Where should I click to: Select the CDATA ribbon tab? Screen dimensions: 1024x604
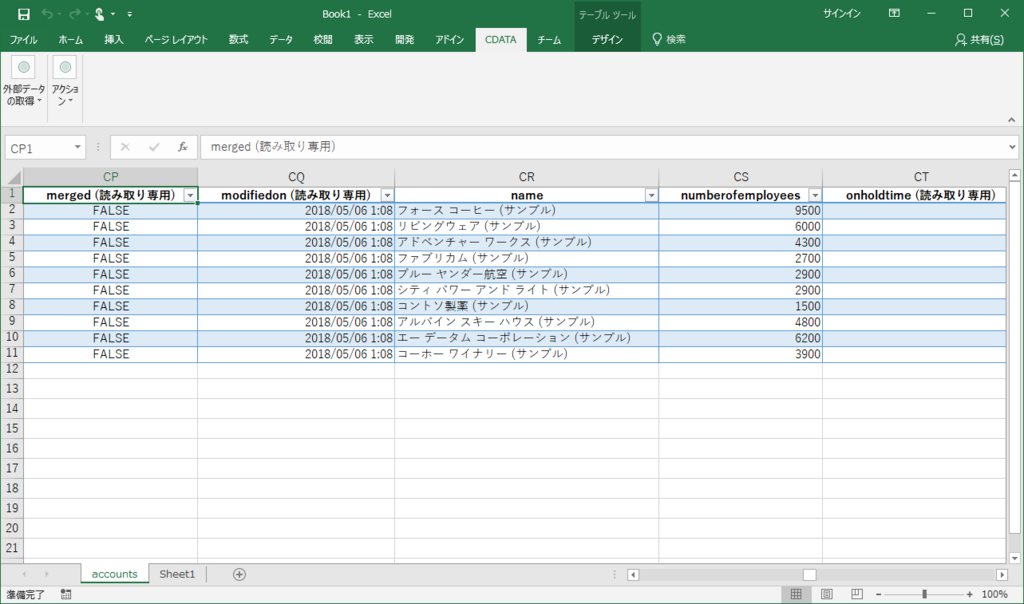coord(501,40)
